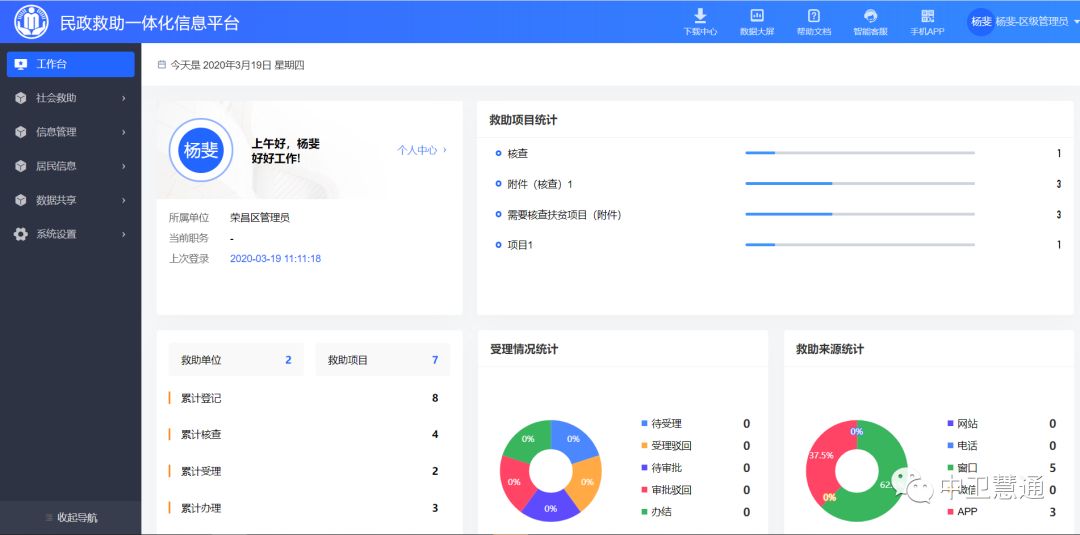Click the date text 今天是 2020年3月19日 星期四

(x=238, y=65)
